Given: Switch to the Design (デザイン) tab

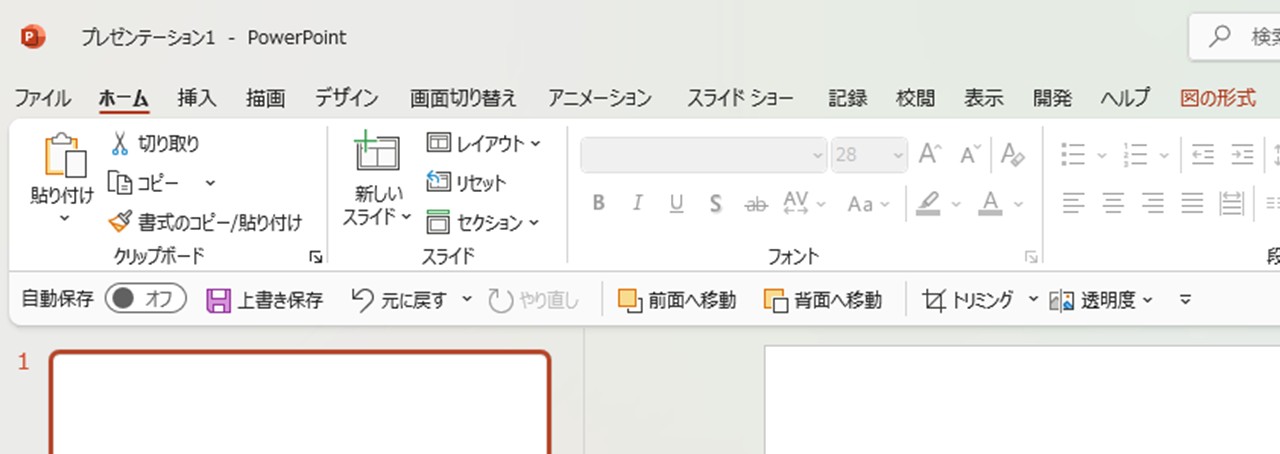Looking at the screenshot, I should 347,97.
